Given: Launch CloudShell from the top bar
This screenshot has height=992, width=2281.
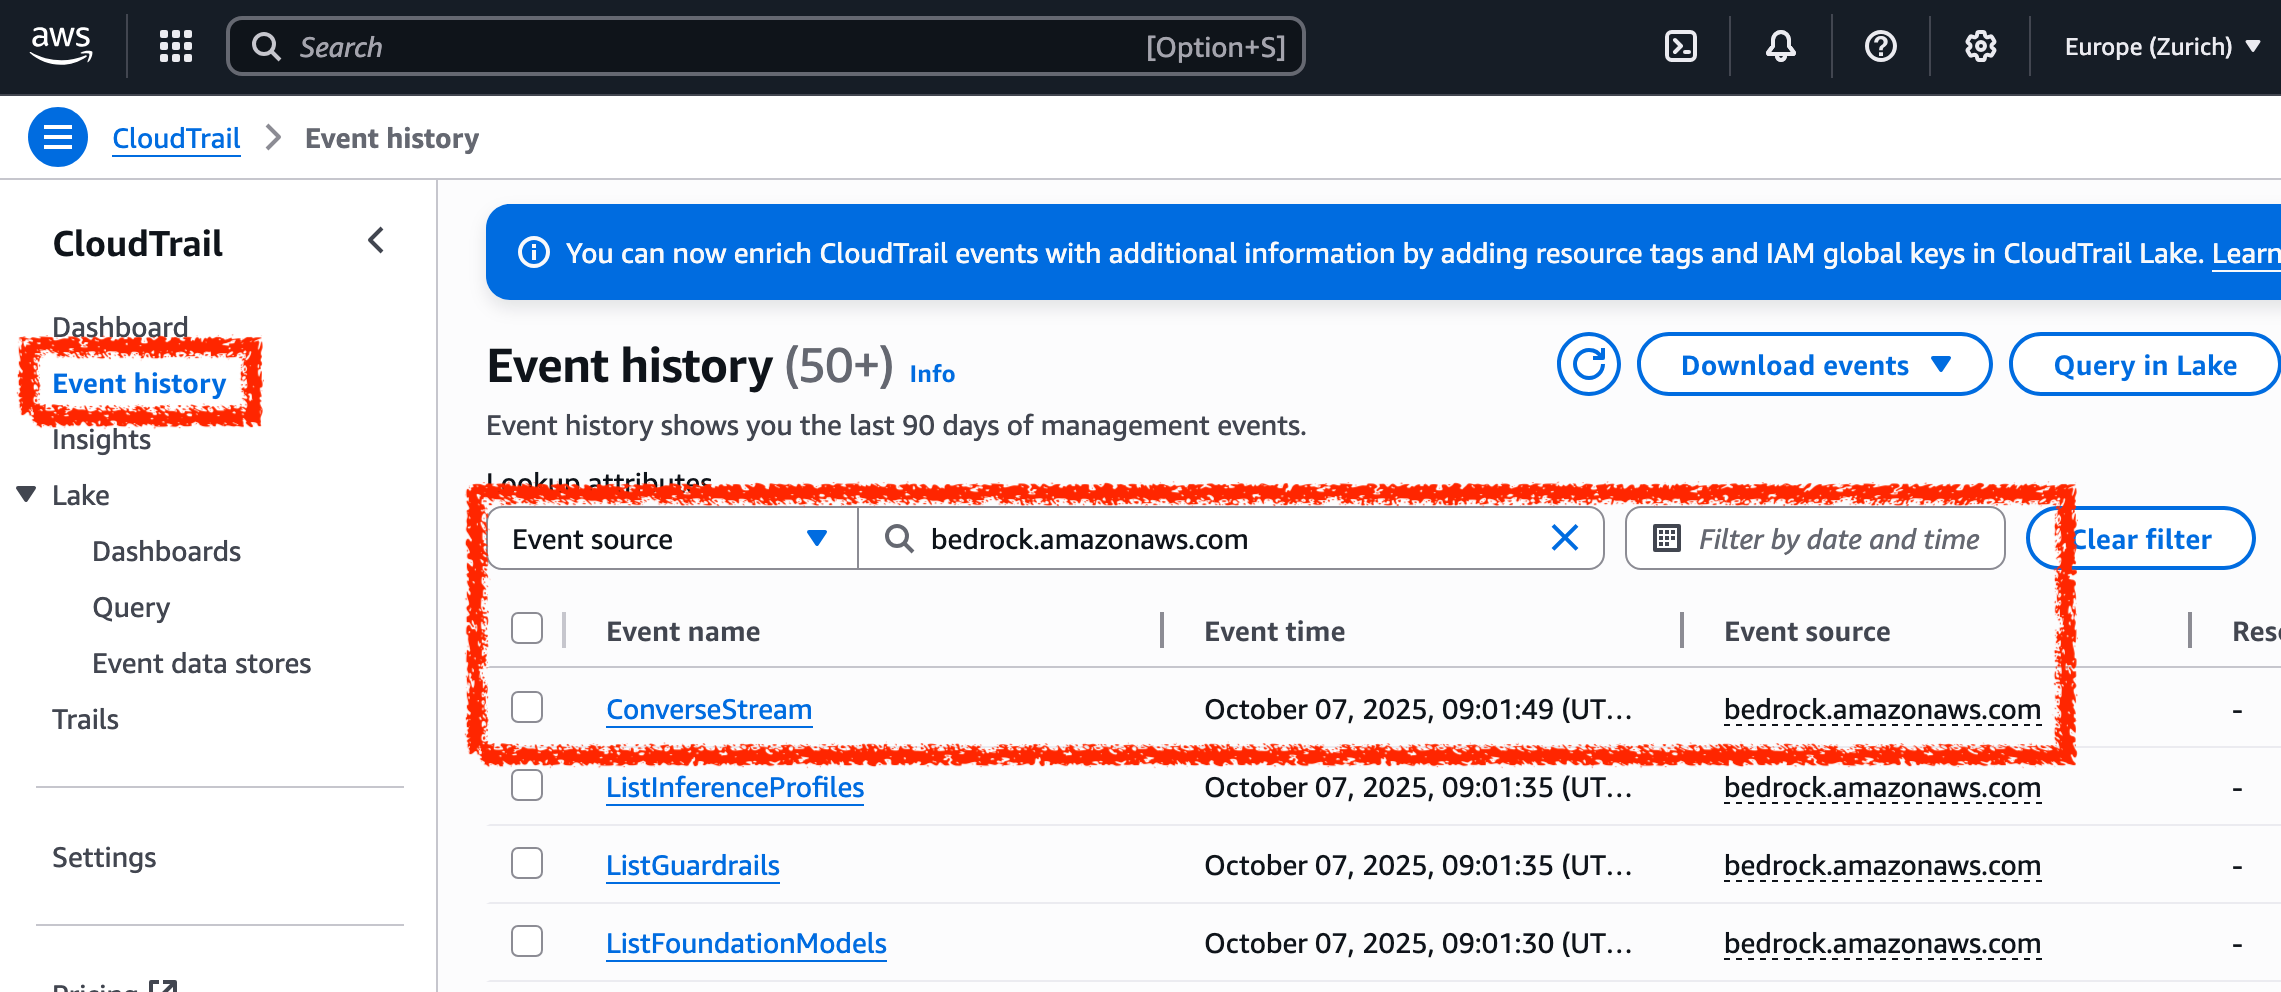Looking at the screenshot, I should click(1680, 46).
